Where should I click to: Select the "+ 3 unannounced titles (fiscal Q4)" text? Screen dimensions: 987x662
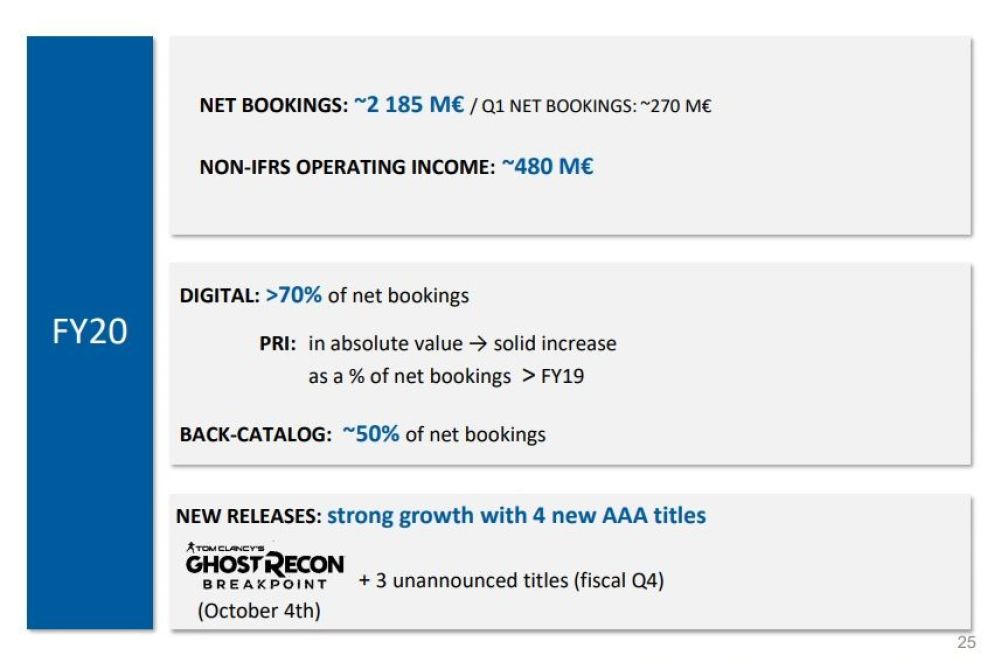pyautogui.click(x=511, y=580)
